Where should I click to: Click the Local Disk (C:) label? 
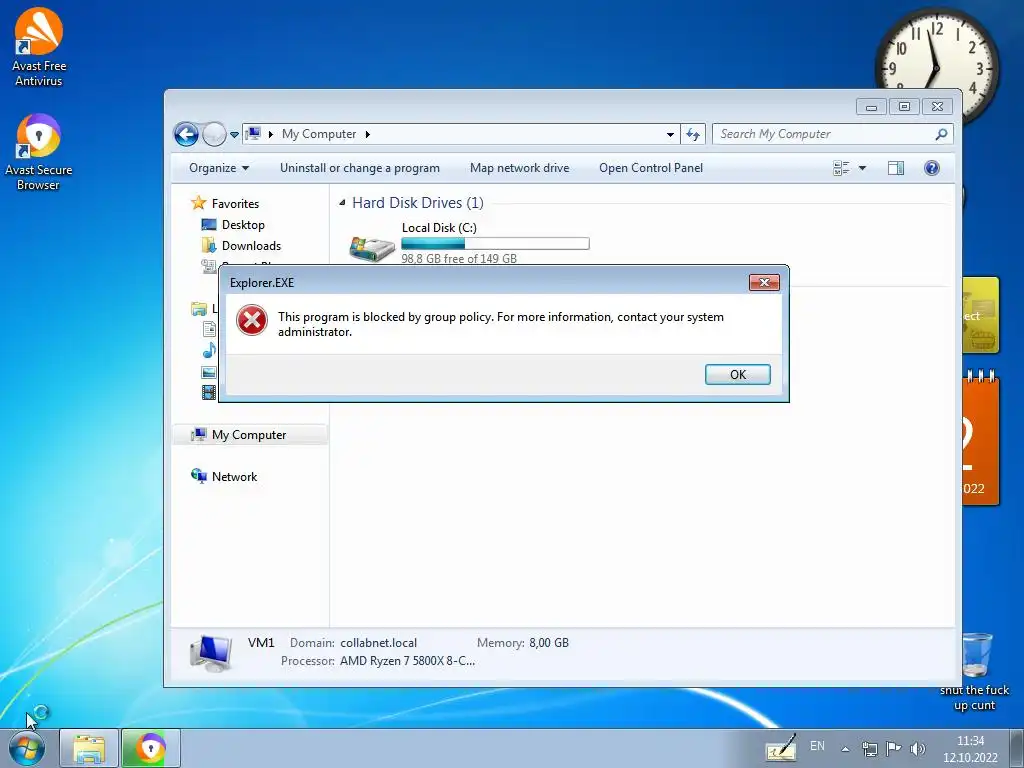tap(439, 228)
